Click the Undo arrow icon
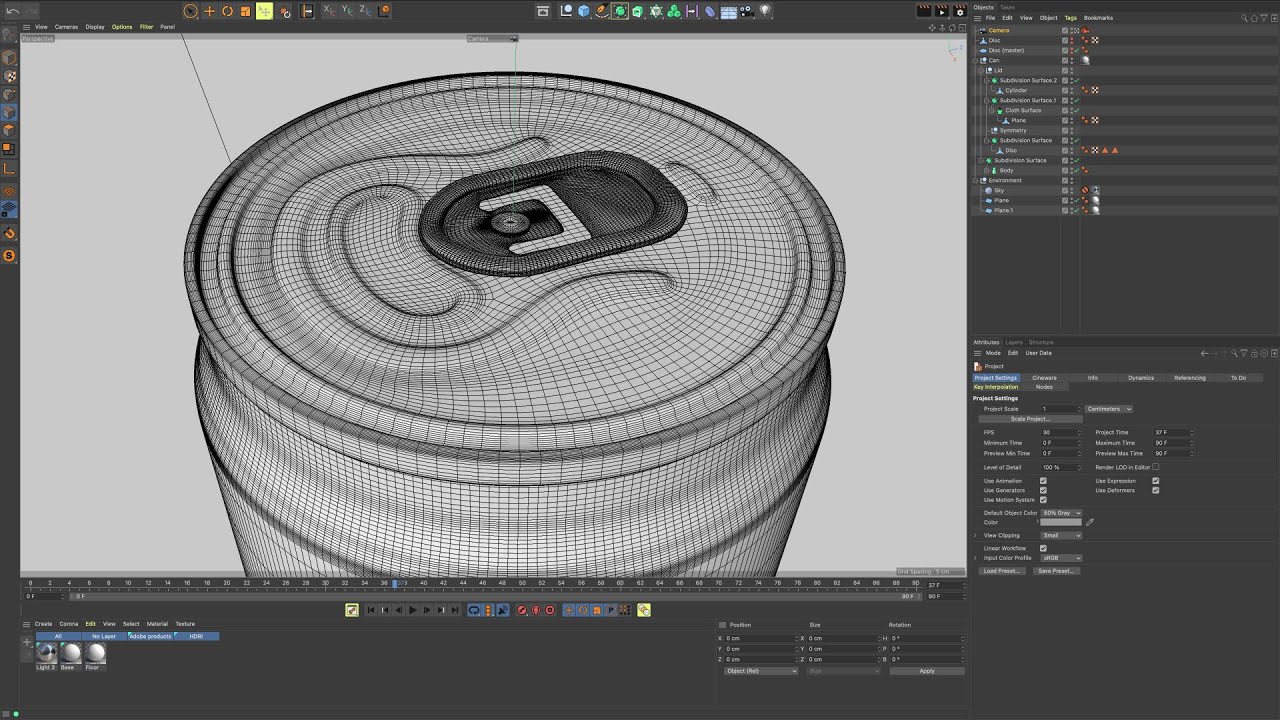 click(x=13, y=11)
